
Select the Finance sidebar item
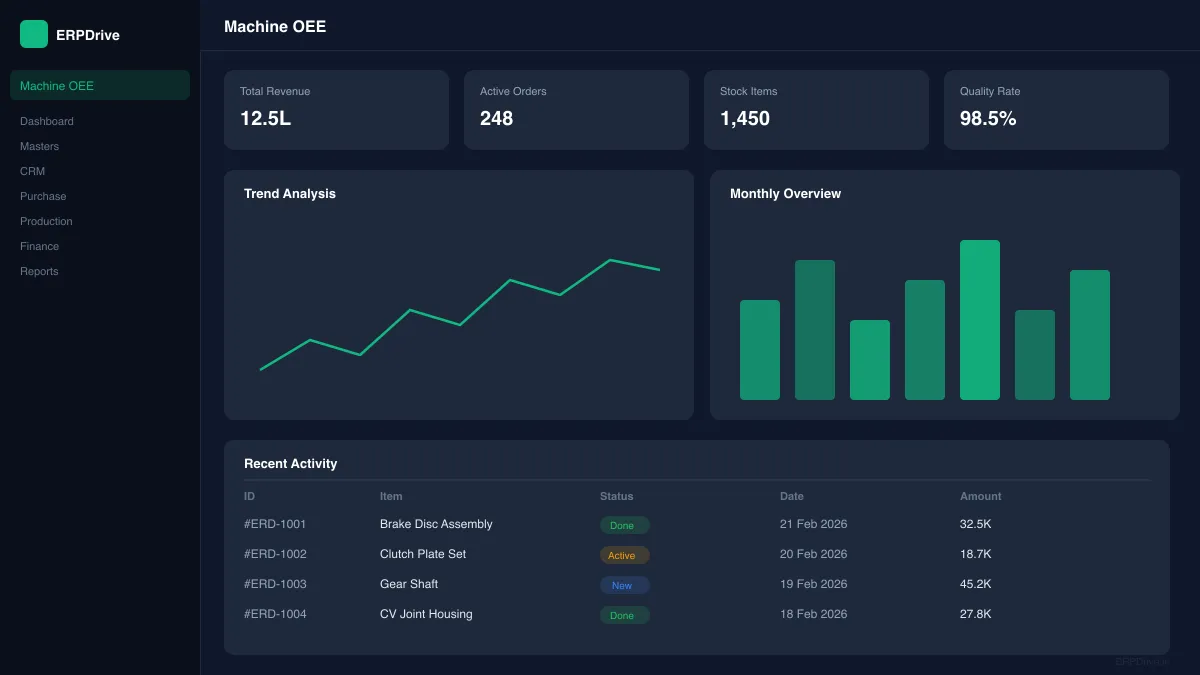point(40,246)
